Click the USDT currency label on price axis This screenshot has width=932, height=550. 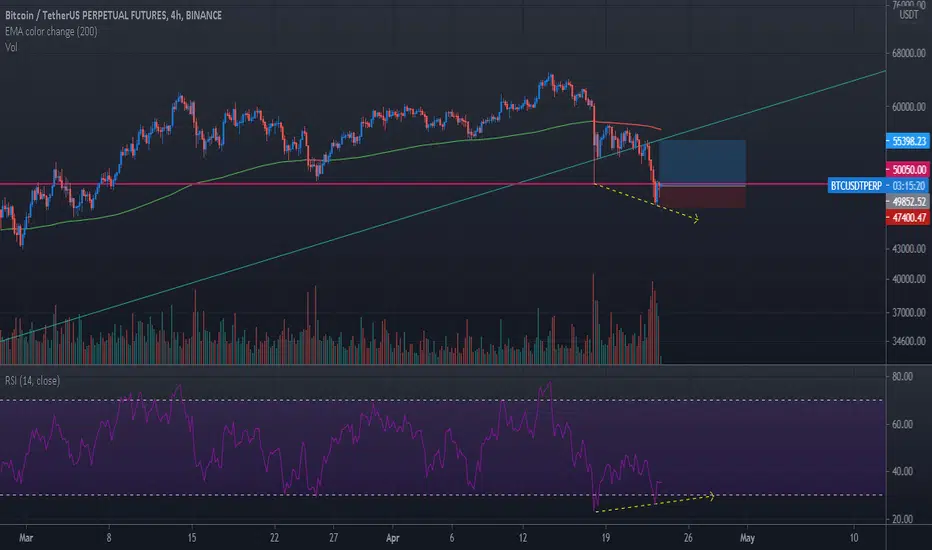(x=908, y=15)
